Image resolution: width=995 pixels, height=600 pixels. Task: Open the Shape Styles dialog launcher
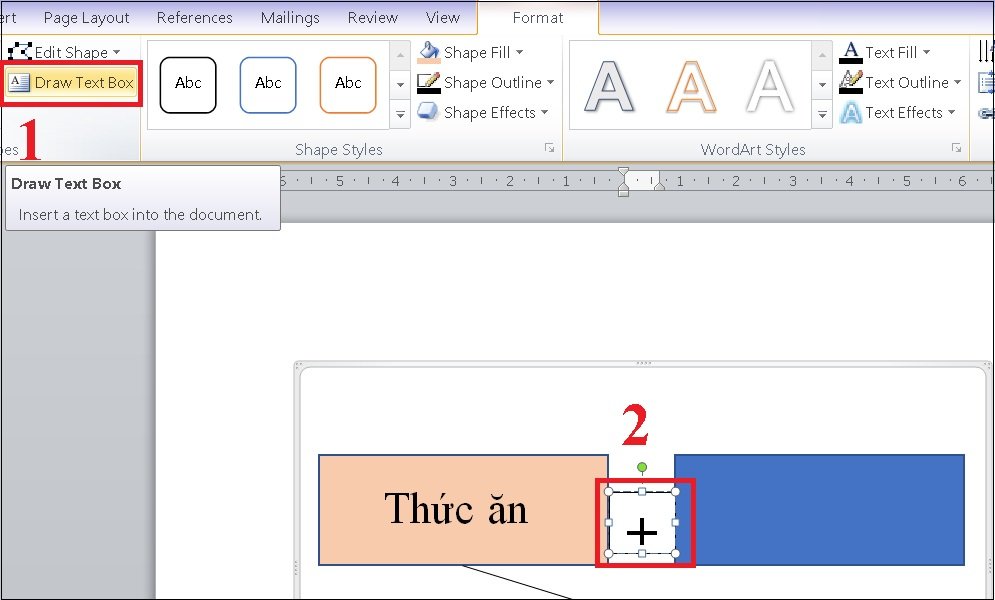tap(550, 148)
